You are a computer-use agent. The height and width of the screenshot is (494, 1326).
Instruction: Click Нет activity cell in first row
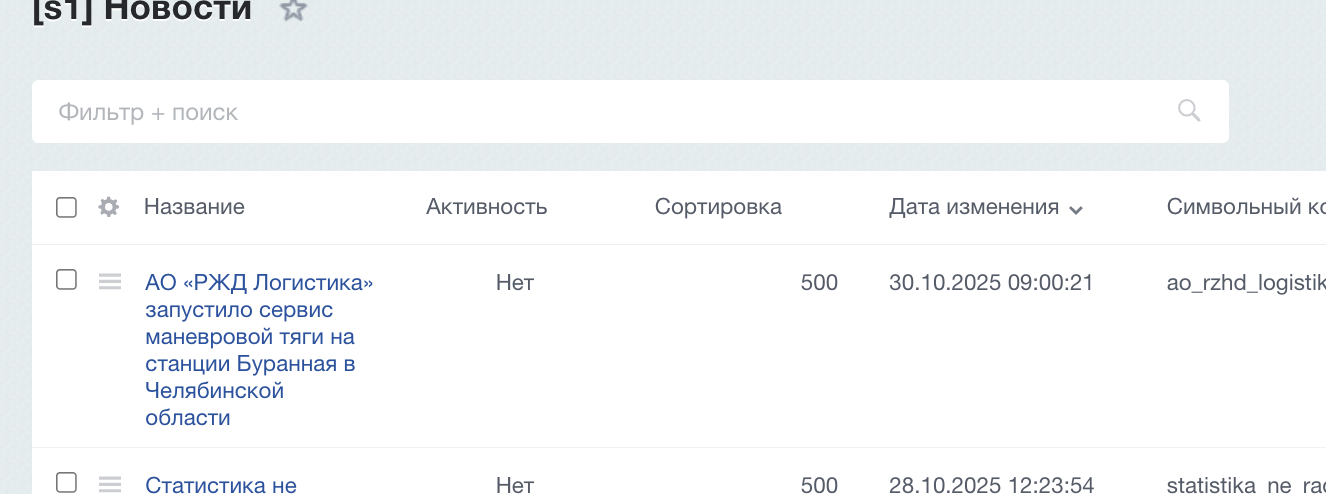point(515,283)
